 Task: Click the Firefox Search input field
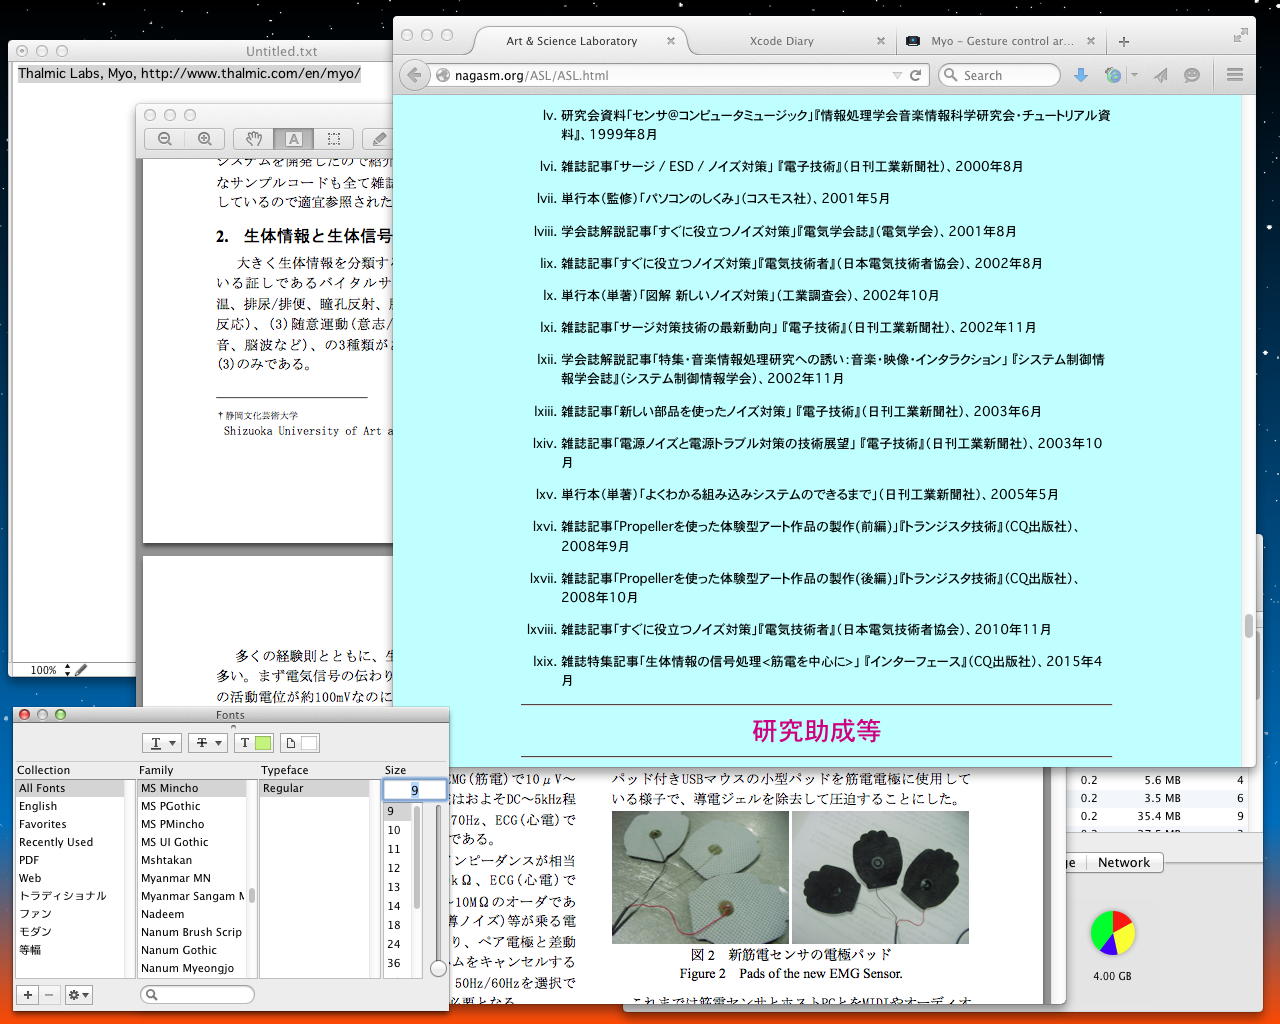click(1005, 75)
